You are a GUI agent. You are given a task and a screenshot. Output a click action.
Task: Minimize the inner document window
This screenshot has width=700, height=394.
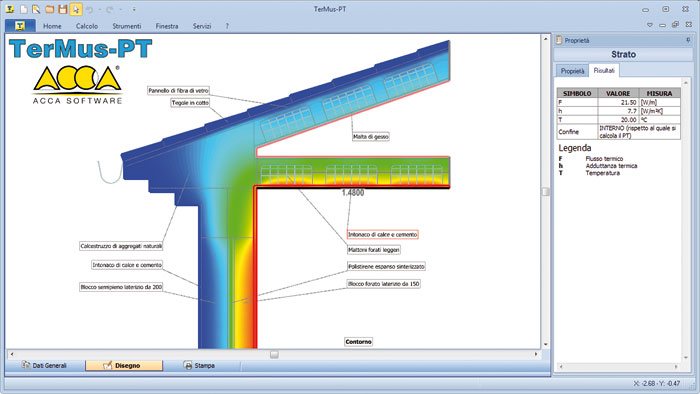pos(662,25)
